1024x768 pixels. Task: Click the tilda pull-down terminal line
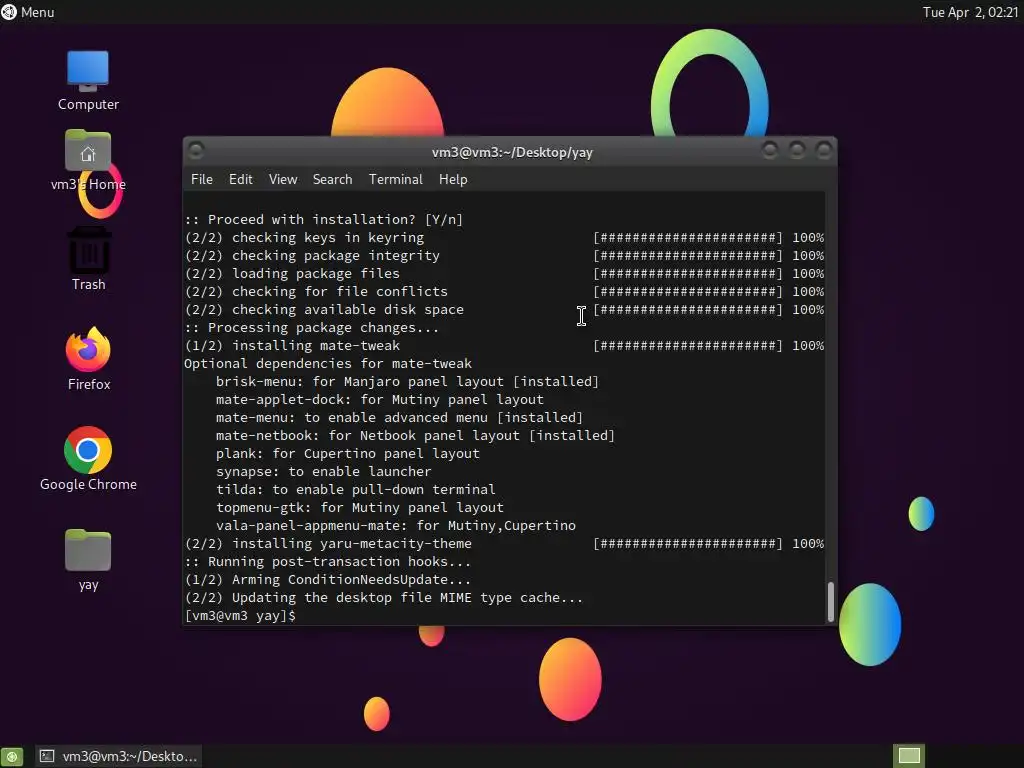pos(355,489)
